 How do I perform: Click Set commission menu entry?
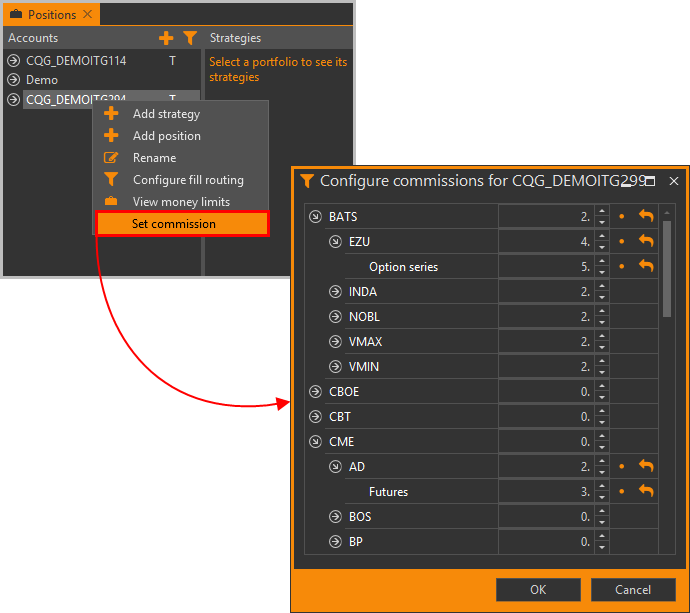click(182, 224)
